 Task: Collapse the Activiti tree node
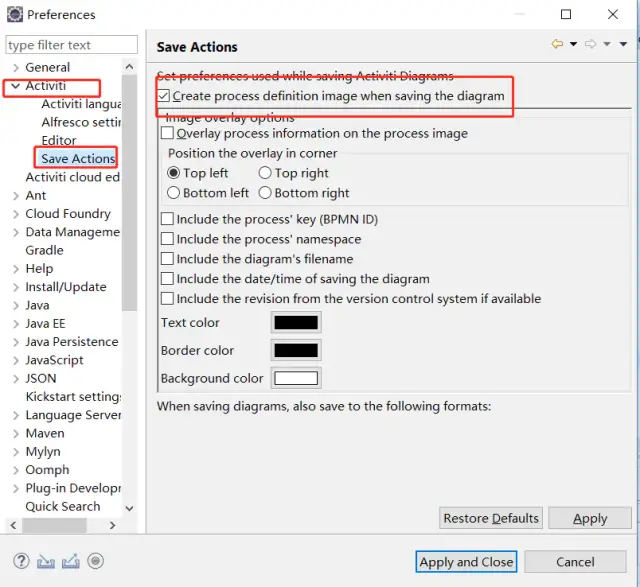coord(16,86)
